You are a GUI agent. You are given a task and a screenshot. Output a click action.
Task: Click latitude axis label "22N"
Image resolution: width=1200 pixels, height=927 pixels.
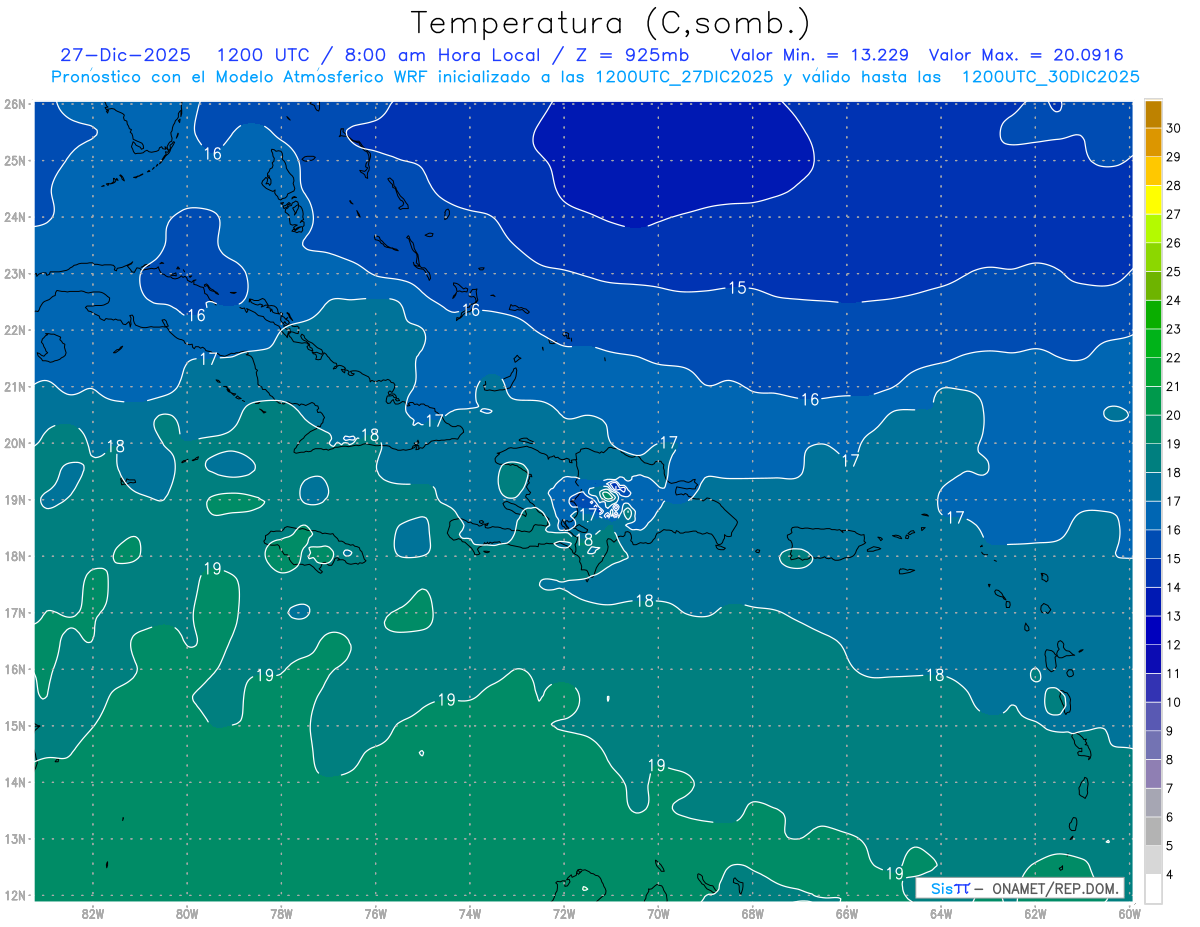[14, 330]
